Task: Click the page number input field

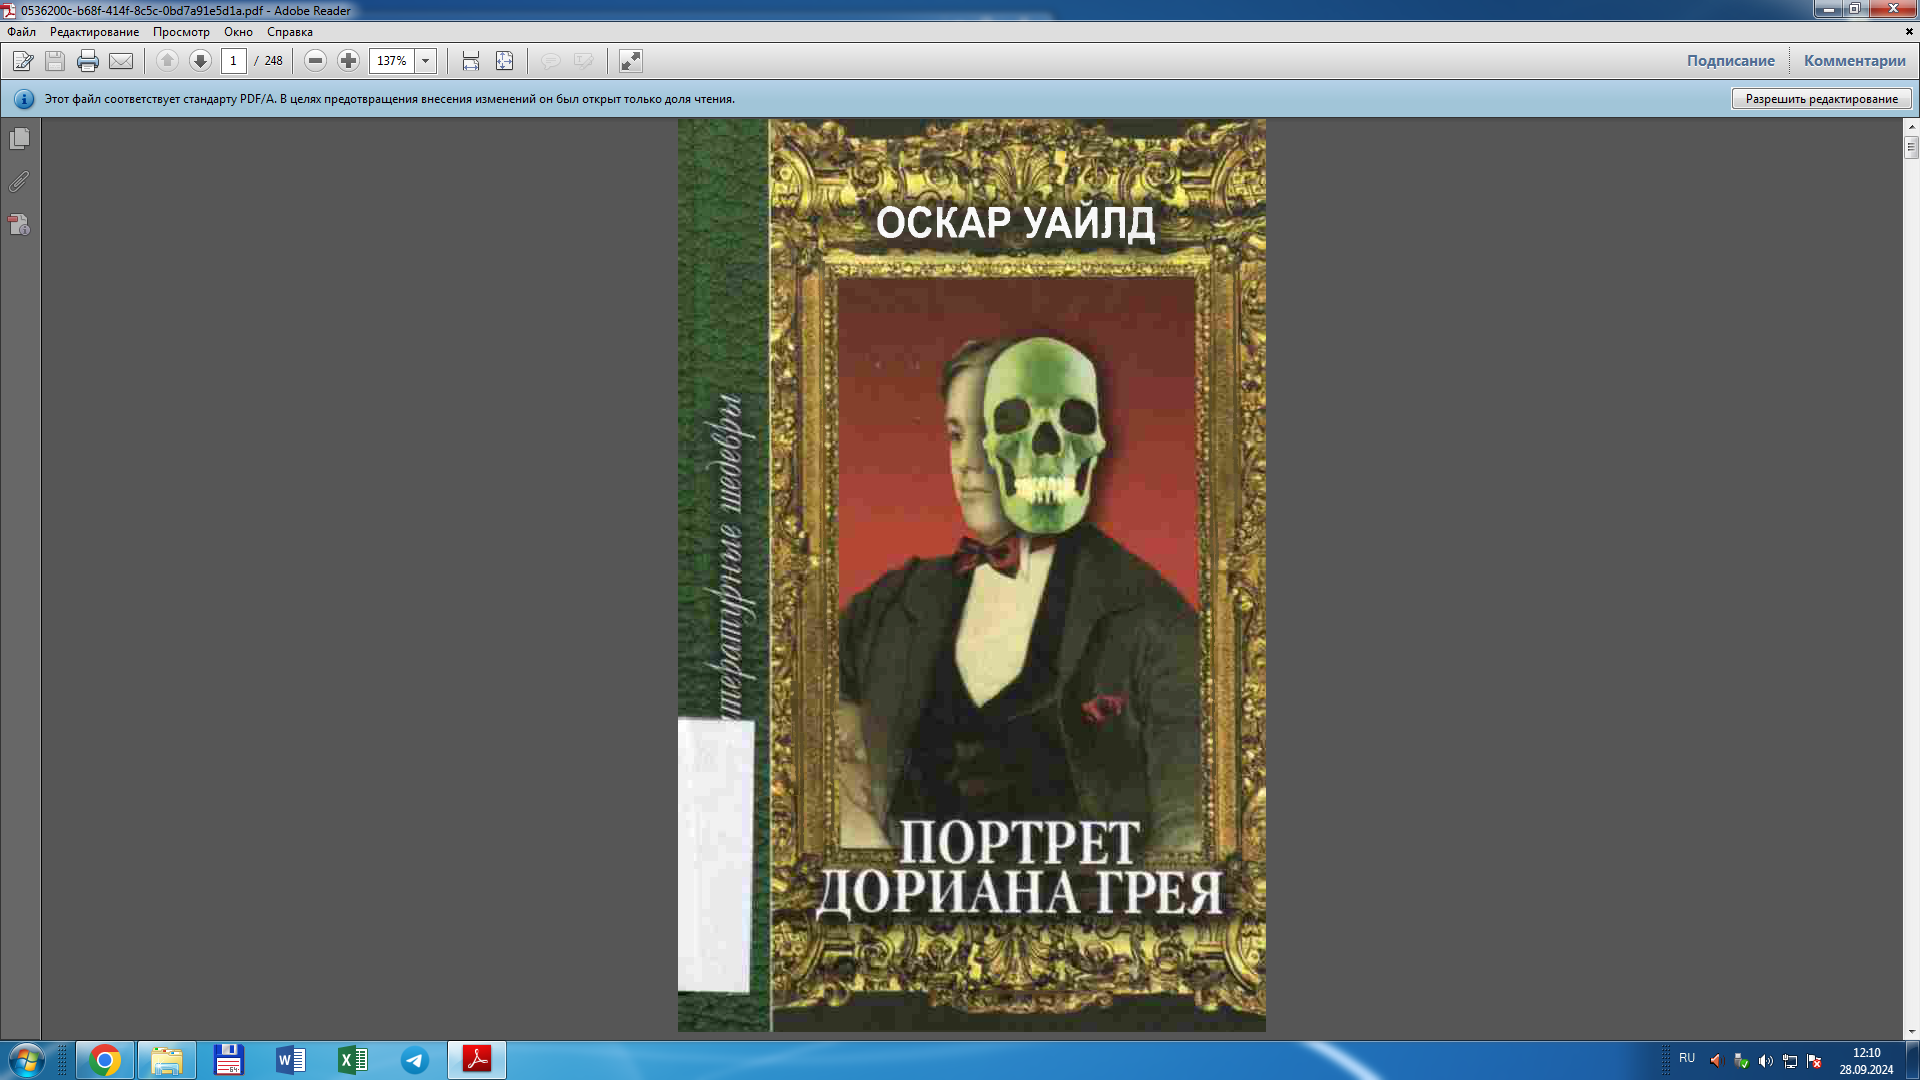Action: [233, 61]
